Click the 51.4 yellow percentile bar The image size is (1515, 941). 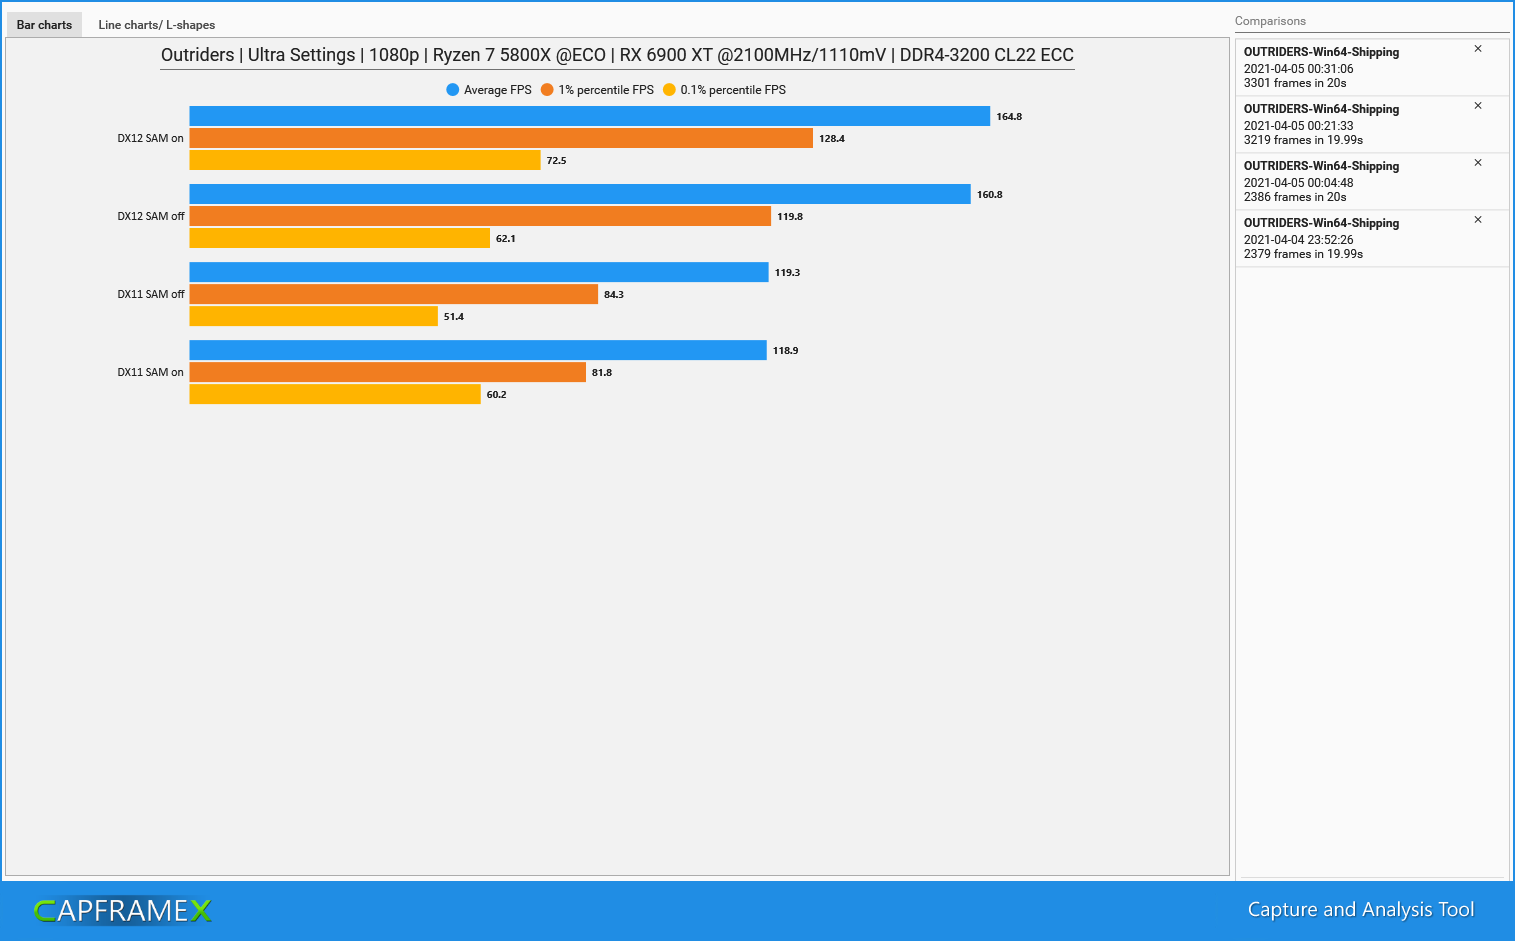314,317
